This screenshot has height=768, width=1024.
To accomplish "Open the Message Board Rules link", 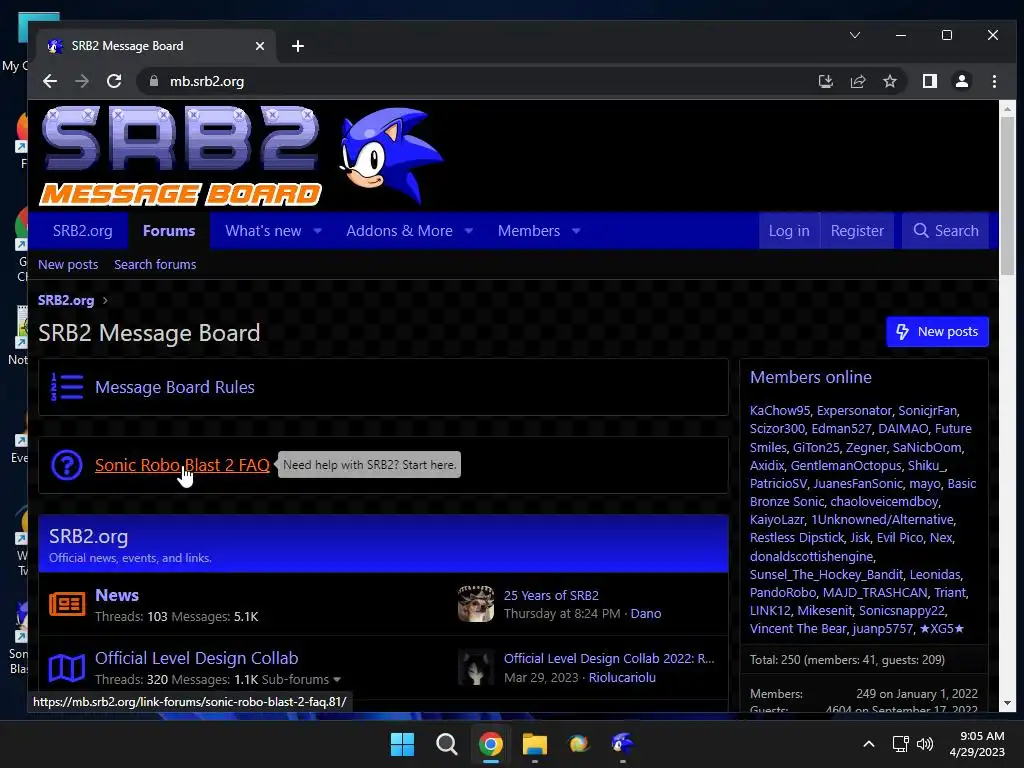I will pyautogui.click(x=175, y=387).
